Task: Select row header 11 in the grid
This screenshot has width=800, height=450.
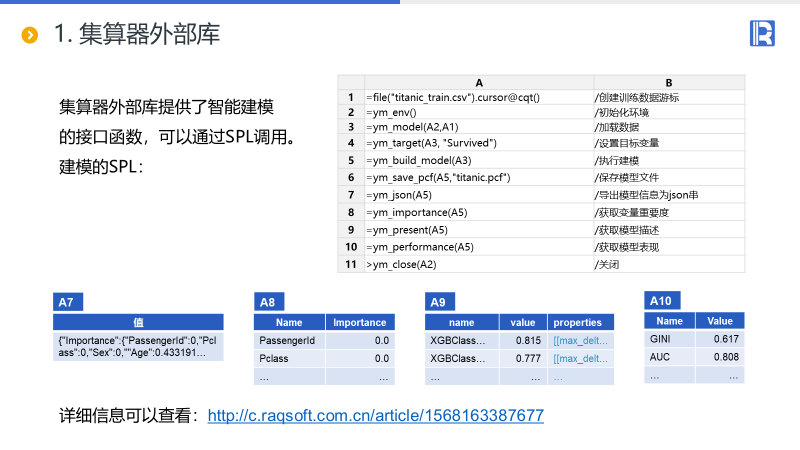Action: [x=351, y=264]
